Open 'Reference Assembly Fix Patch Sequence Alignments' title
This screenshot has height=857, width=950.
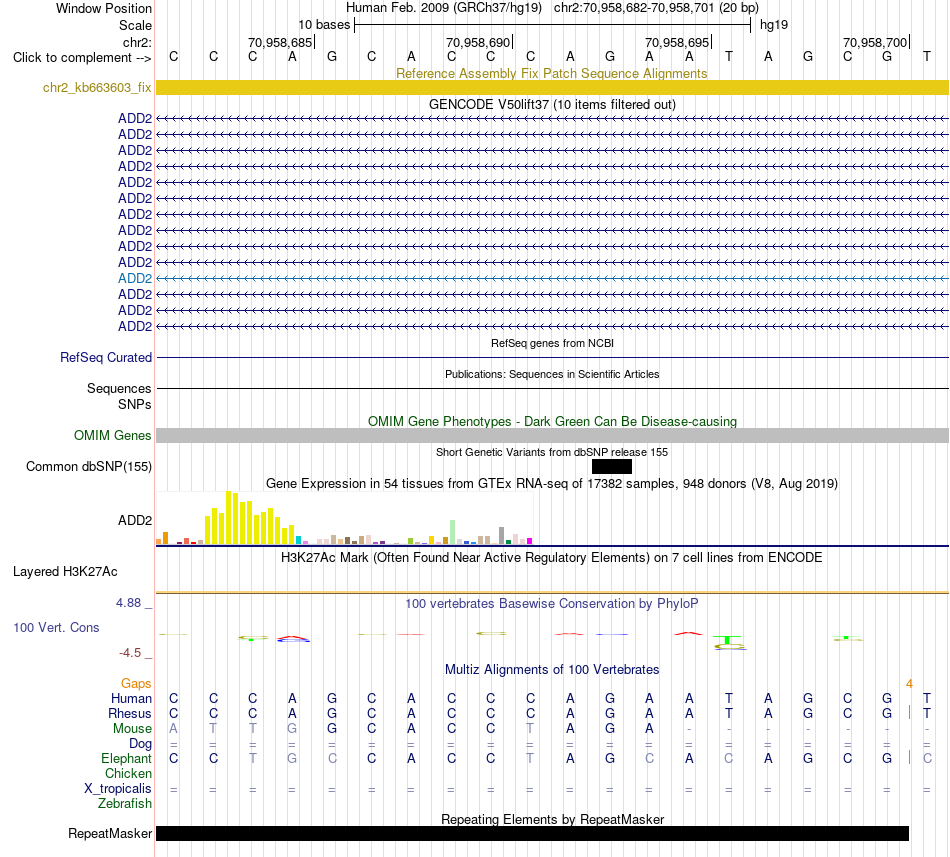coord(551,73)
